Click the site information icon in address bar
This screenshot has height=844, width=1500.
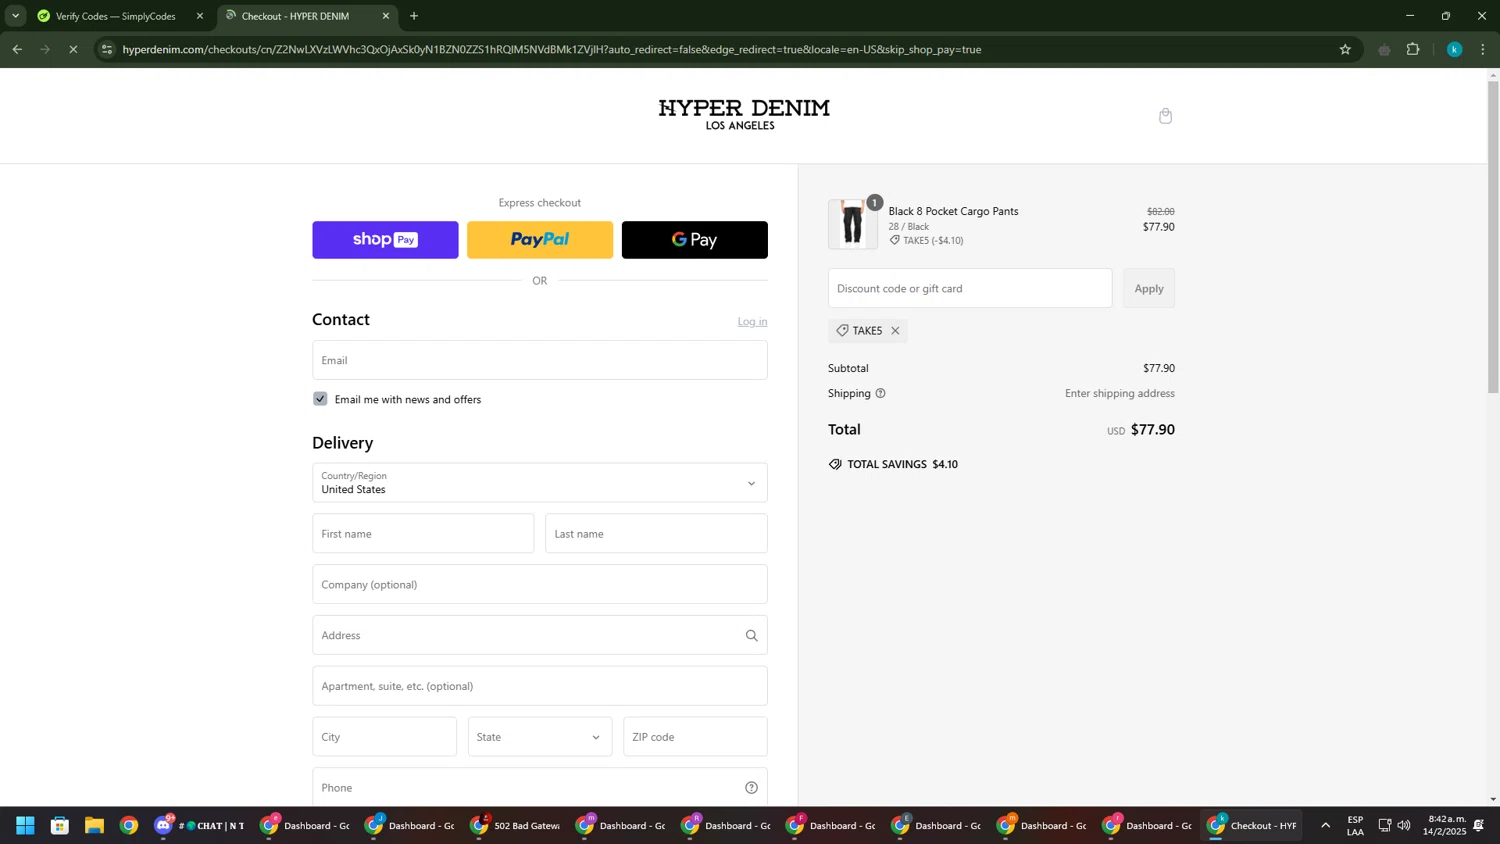click(107, 49)
